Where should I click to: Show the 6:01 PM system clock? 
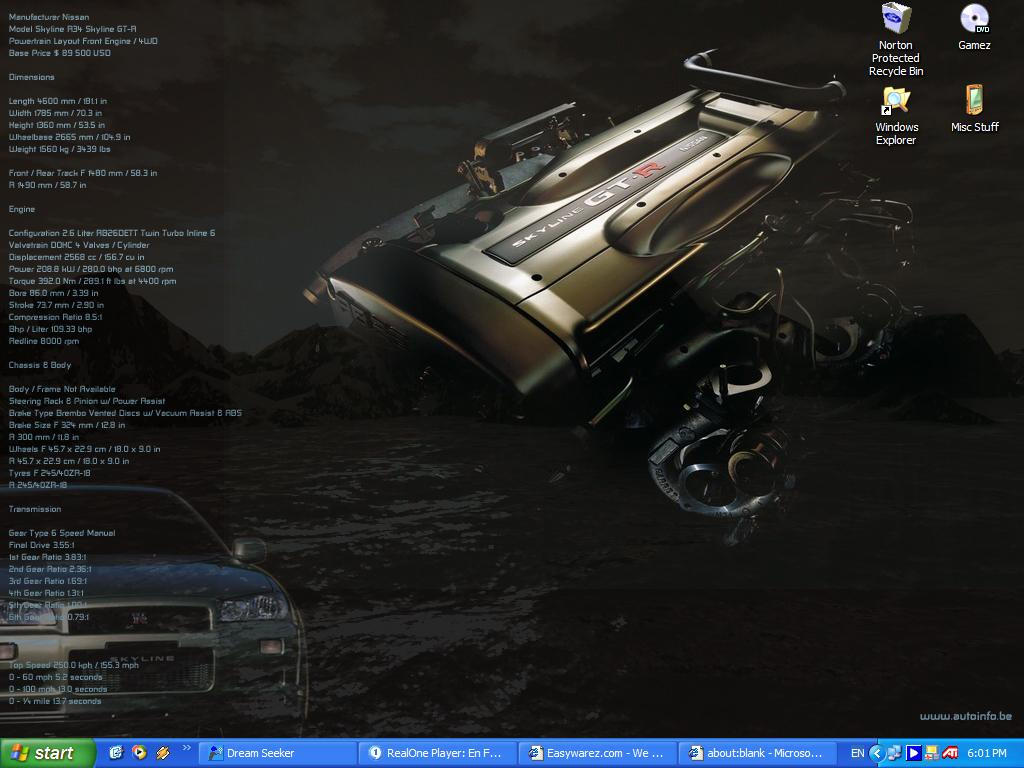click(987, 753)
